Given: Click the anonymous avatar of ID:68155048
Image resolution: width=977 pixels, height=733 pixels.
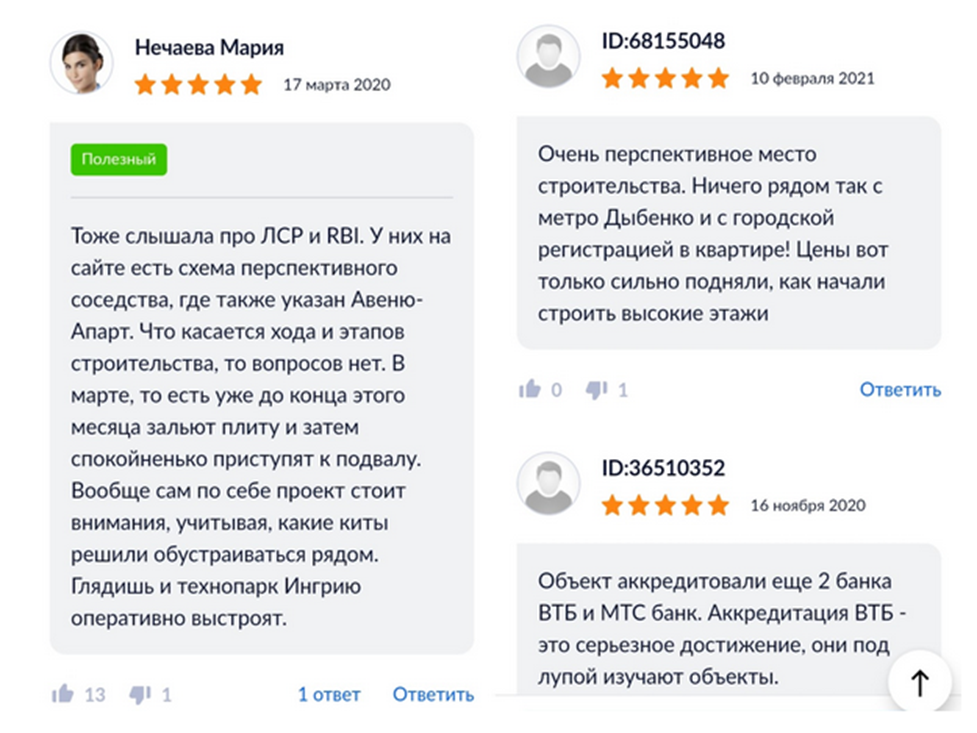Looking at the screenshot, I should [x=548, y=57].
